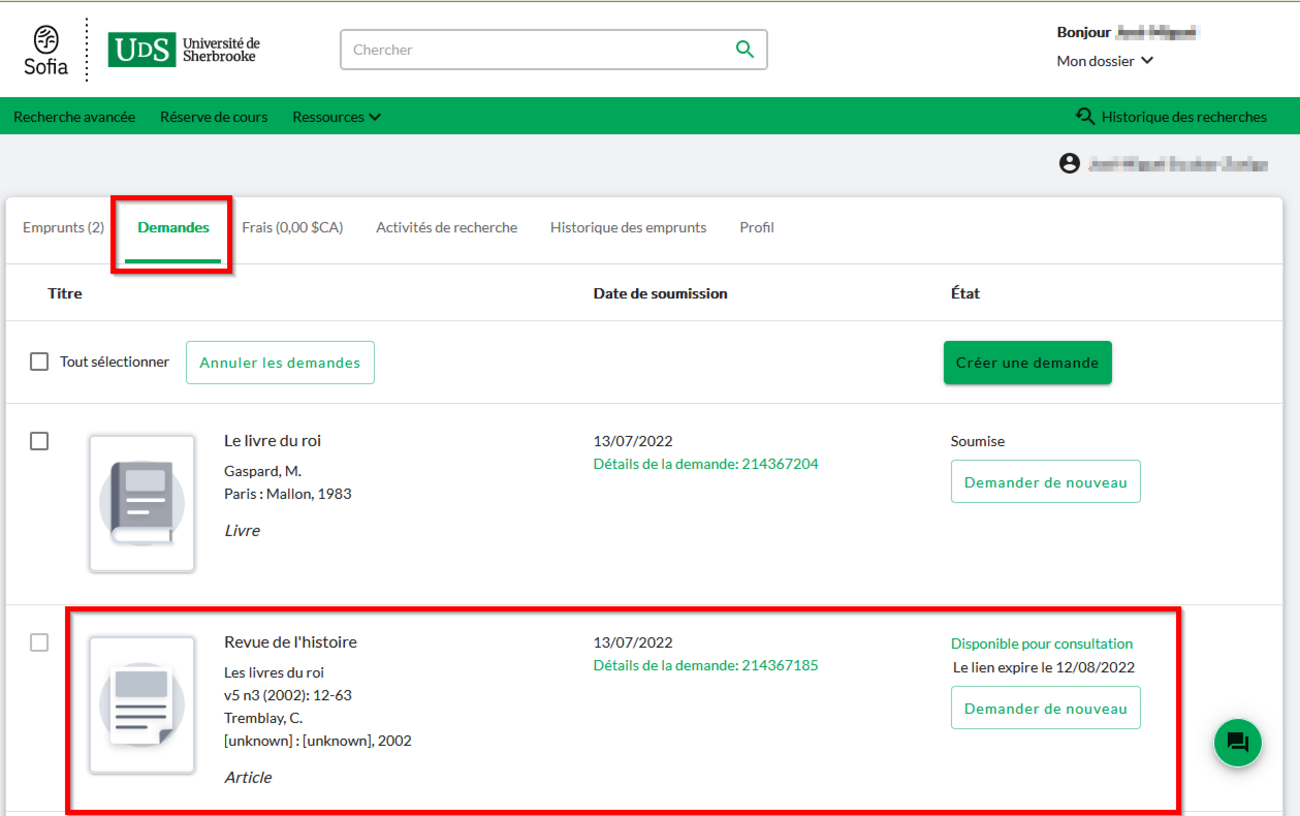The image size is (1300, 816).
Task: Select the Demandes tab
Action: click(173, 228)
